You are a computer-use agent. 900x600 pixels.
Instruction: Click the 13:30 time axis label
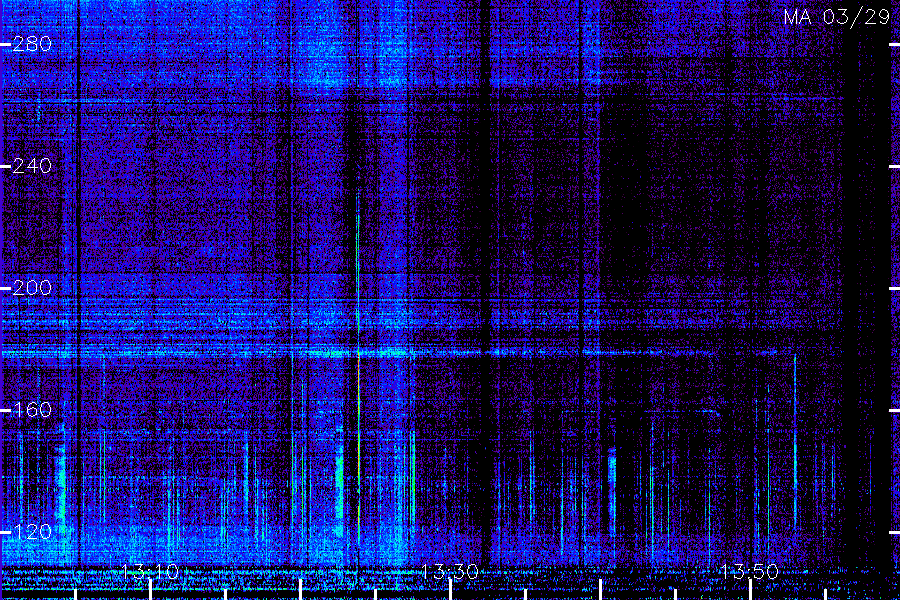[450, 572]
